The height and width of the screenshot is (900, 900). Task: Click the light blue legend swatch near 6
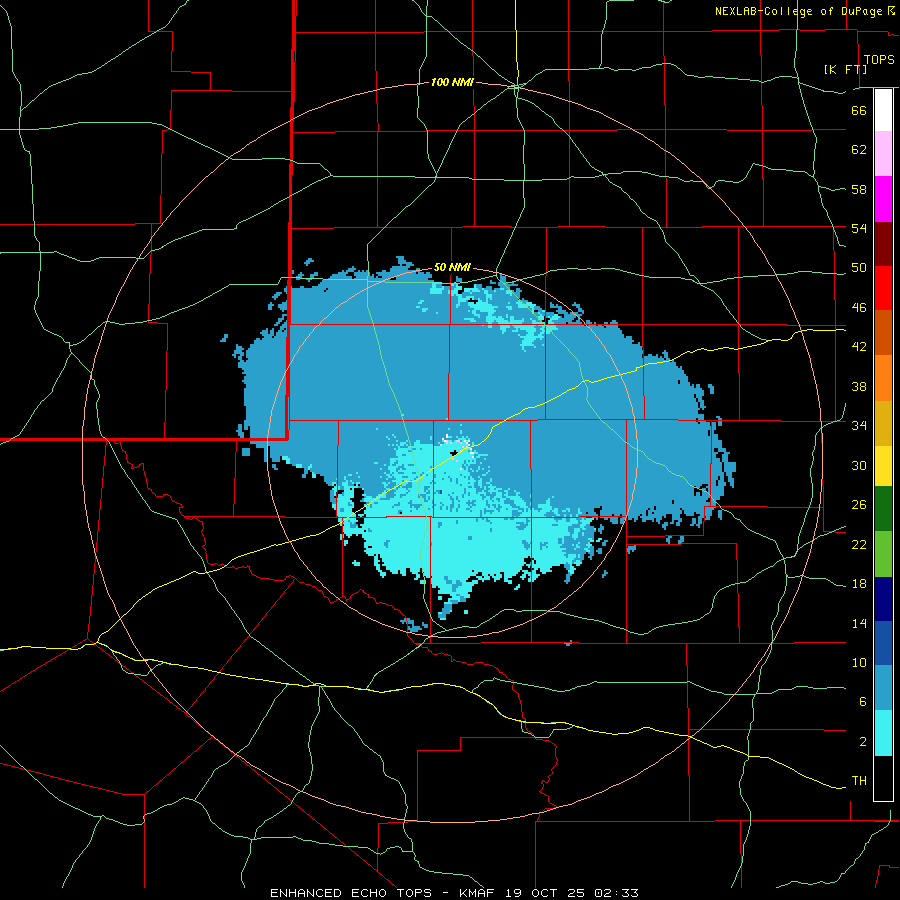[883, 688]
